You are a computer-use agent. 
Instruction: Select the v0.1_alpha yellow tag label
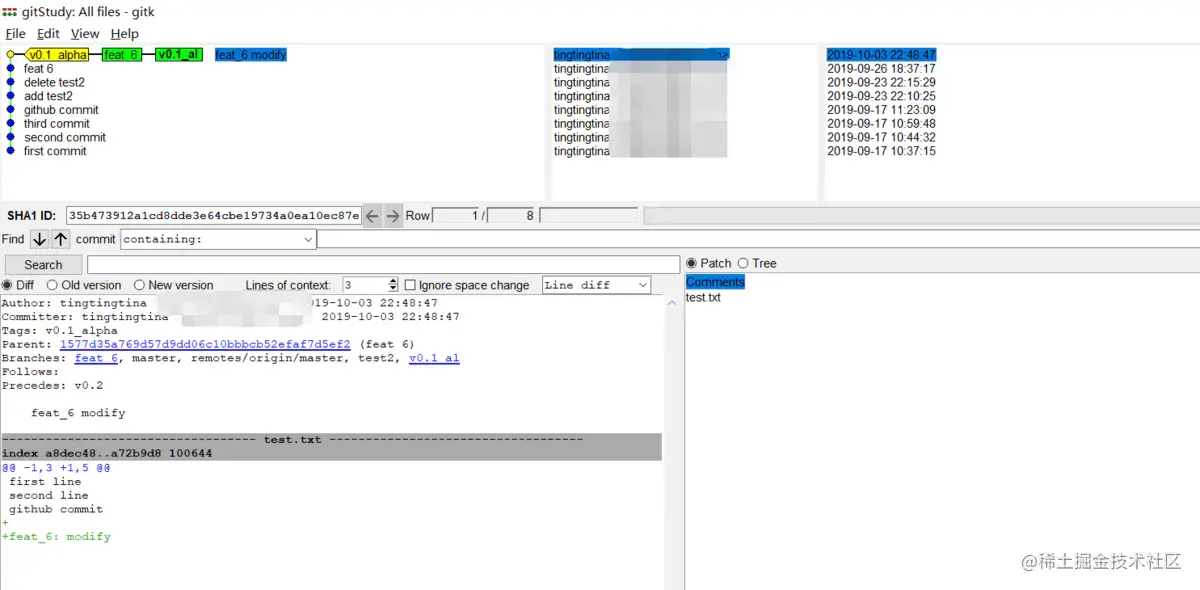coord(57,55)
